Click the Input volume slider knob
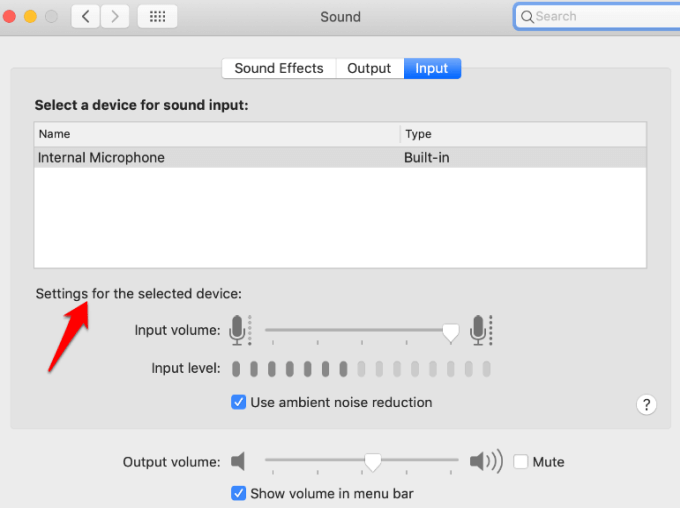680x508 pixels. click(451, 331)
